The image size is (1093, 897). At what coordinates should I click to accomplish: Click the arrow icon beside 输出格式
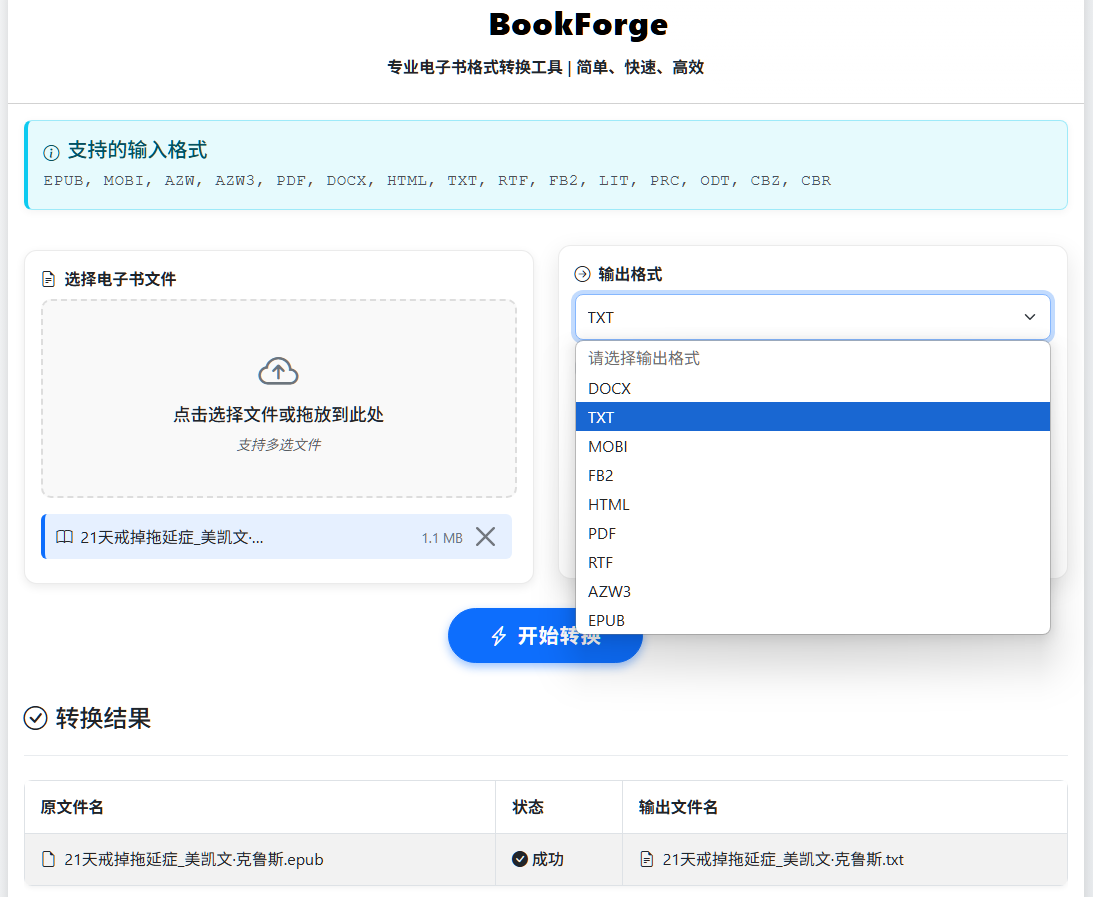pos(582,274)
